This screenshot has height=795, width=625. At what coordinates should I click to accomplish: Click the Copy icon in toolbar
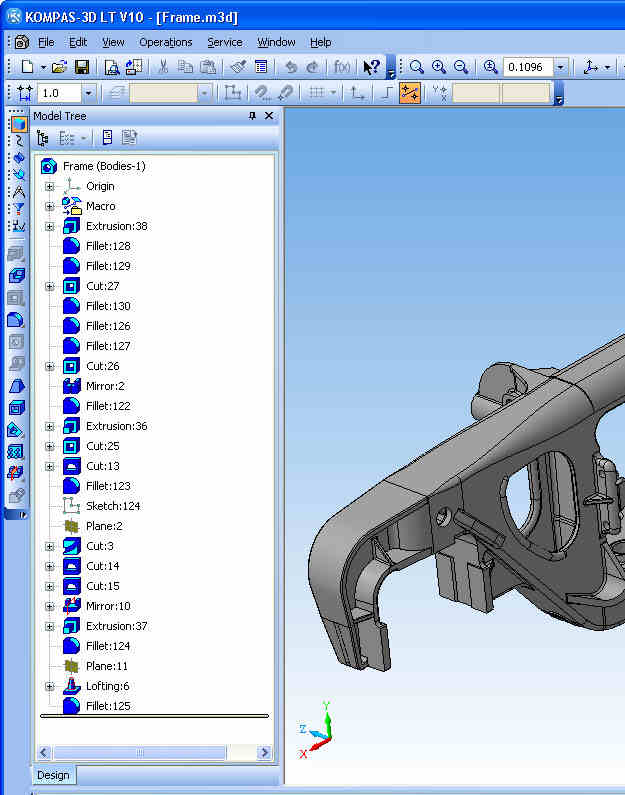[186, 66]
